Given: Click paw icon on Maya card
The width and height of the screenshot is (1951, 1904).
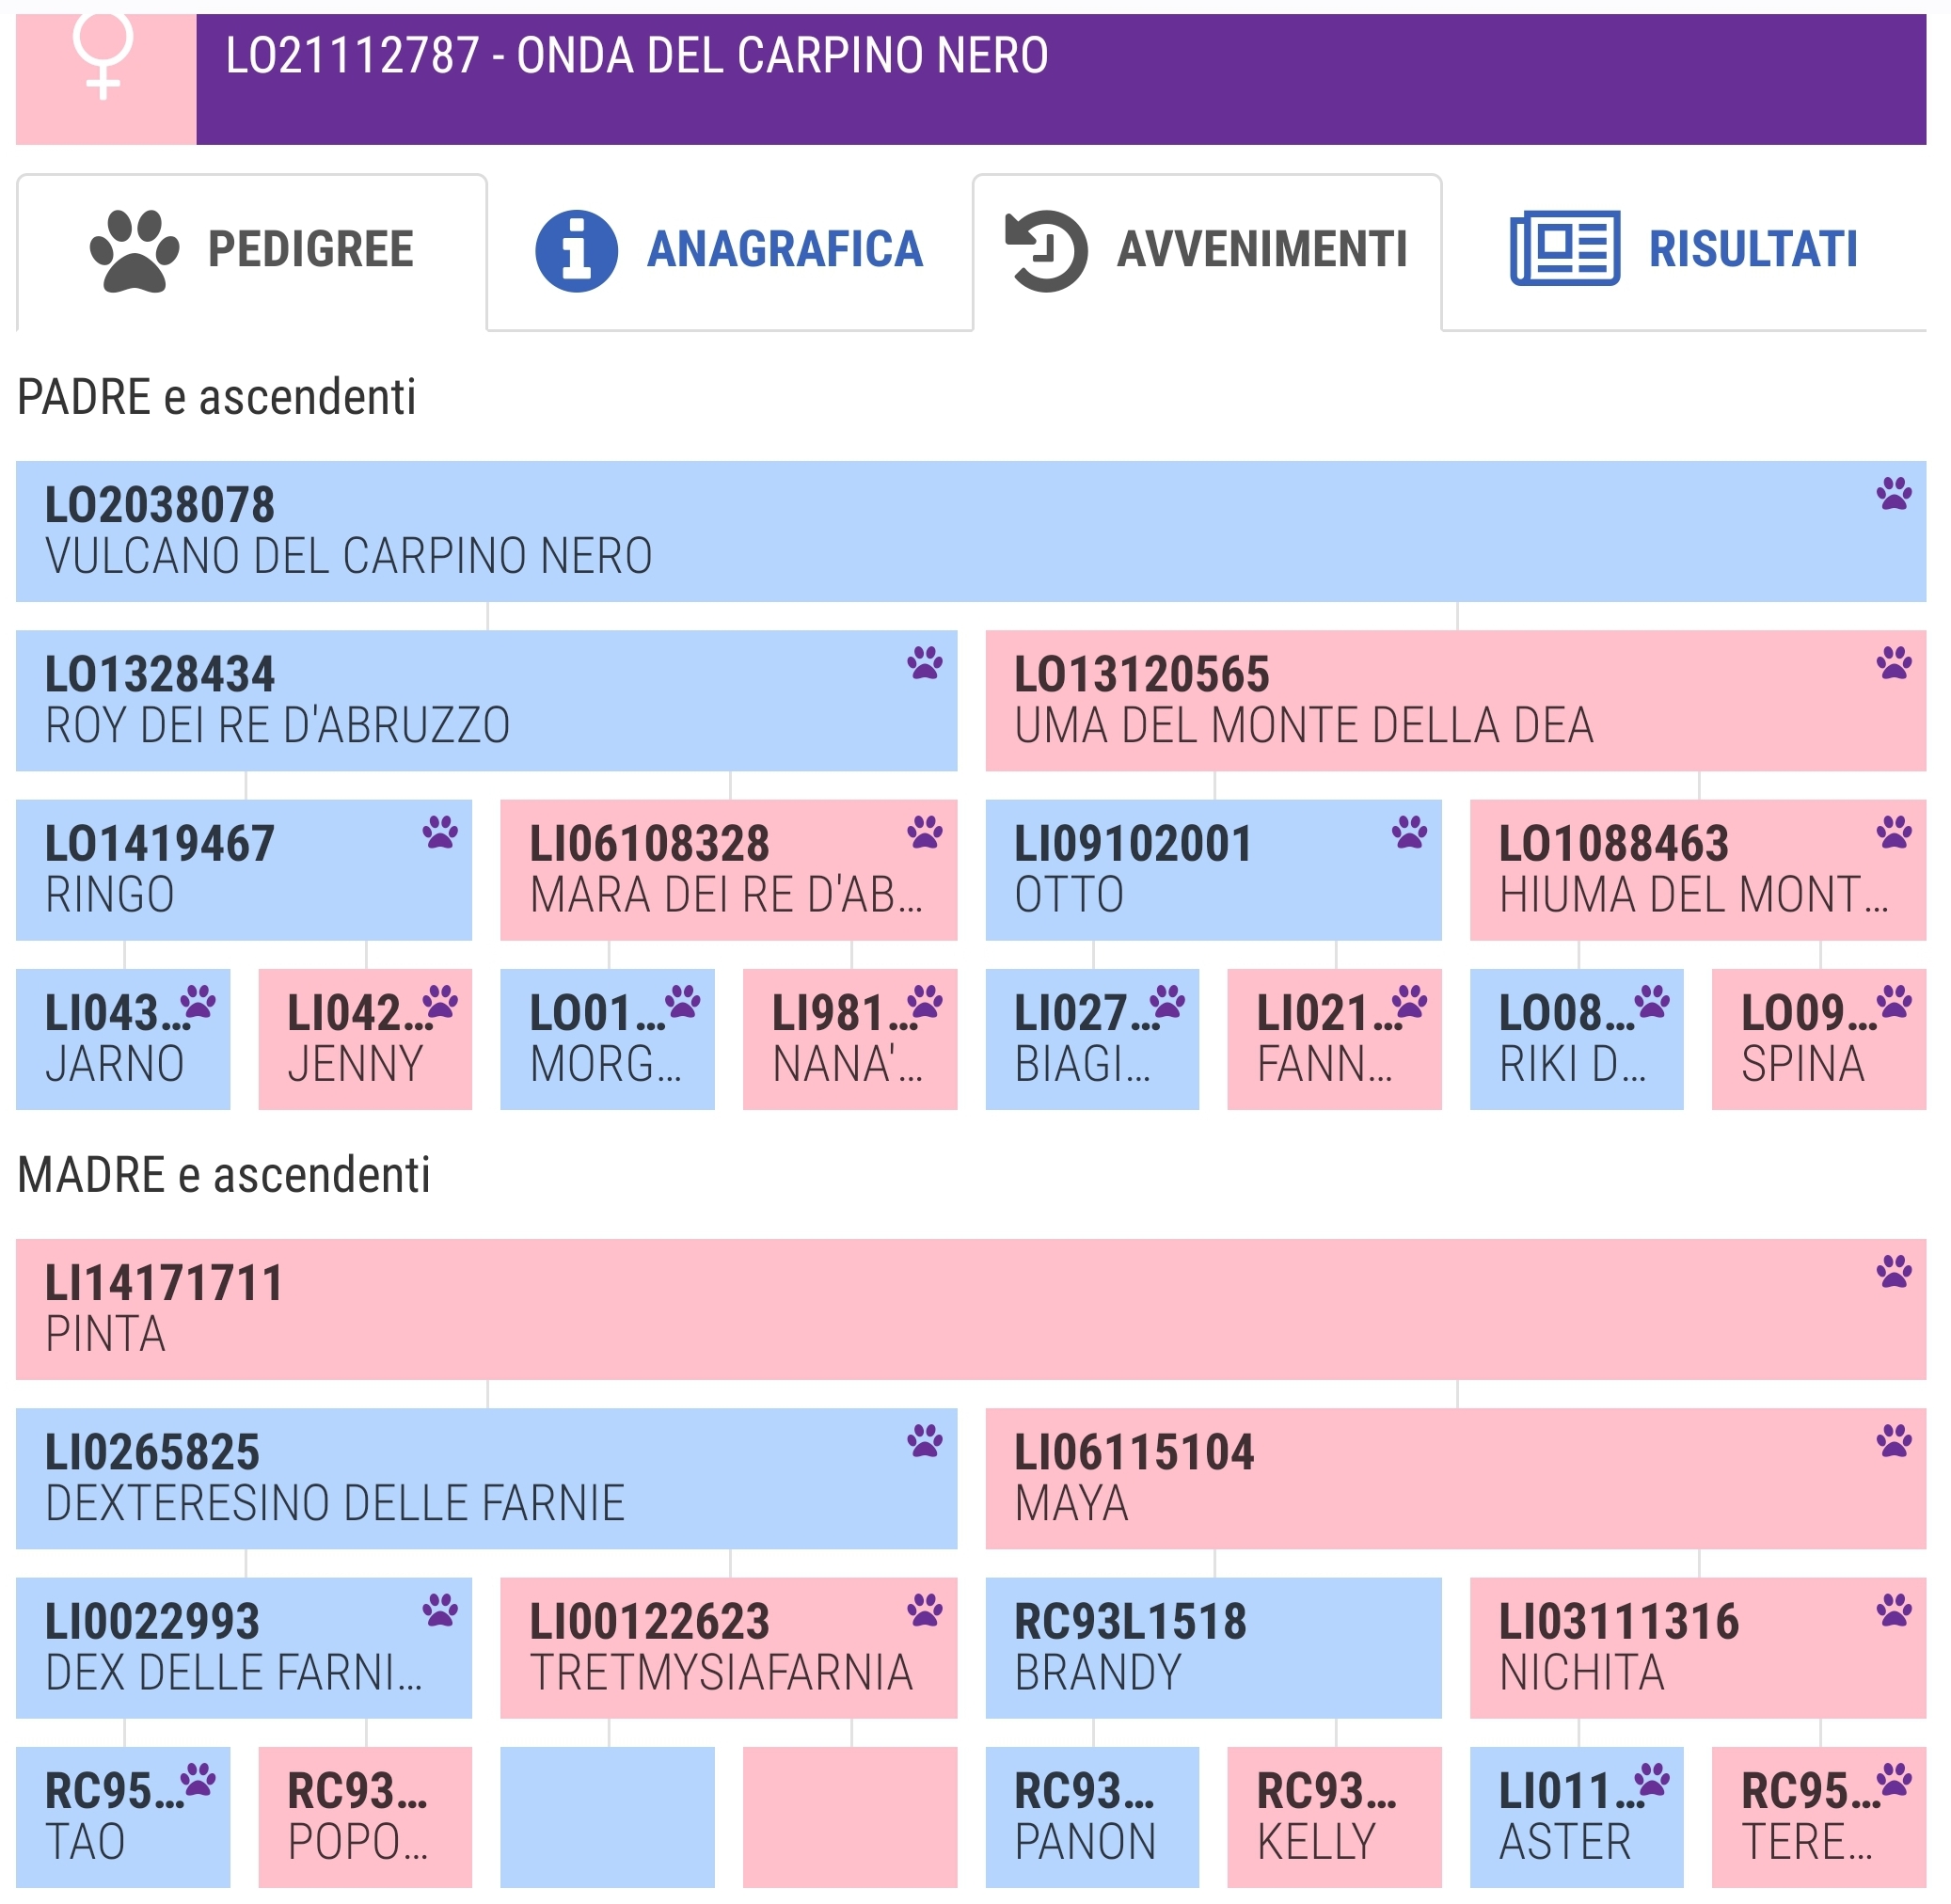Looking at the screenshot, I should [x=1893, y=1441].
